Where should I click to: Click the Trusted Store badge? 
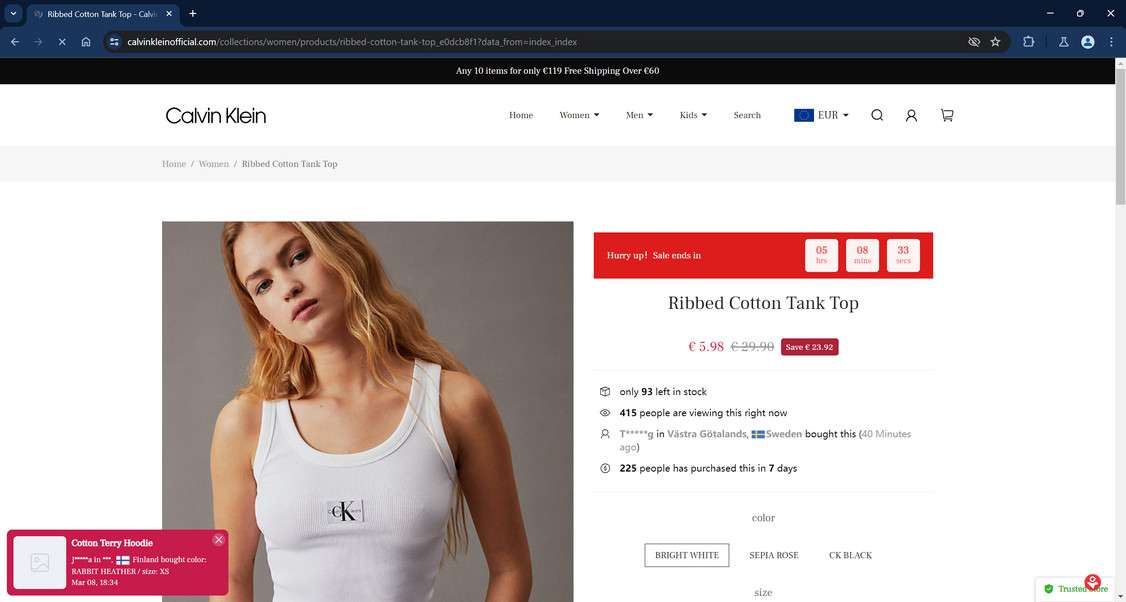(1075, 588)
